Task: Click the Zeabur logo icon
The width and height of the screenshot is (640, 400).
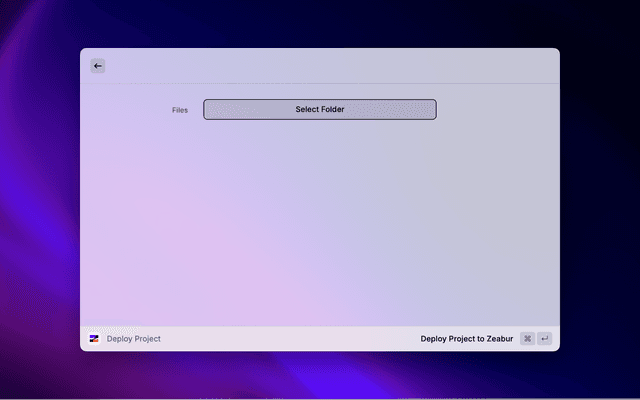Action: [x=94, y=339]
